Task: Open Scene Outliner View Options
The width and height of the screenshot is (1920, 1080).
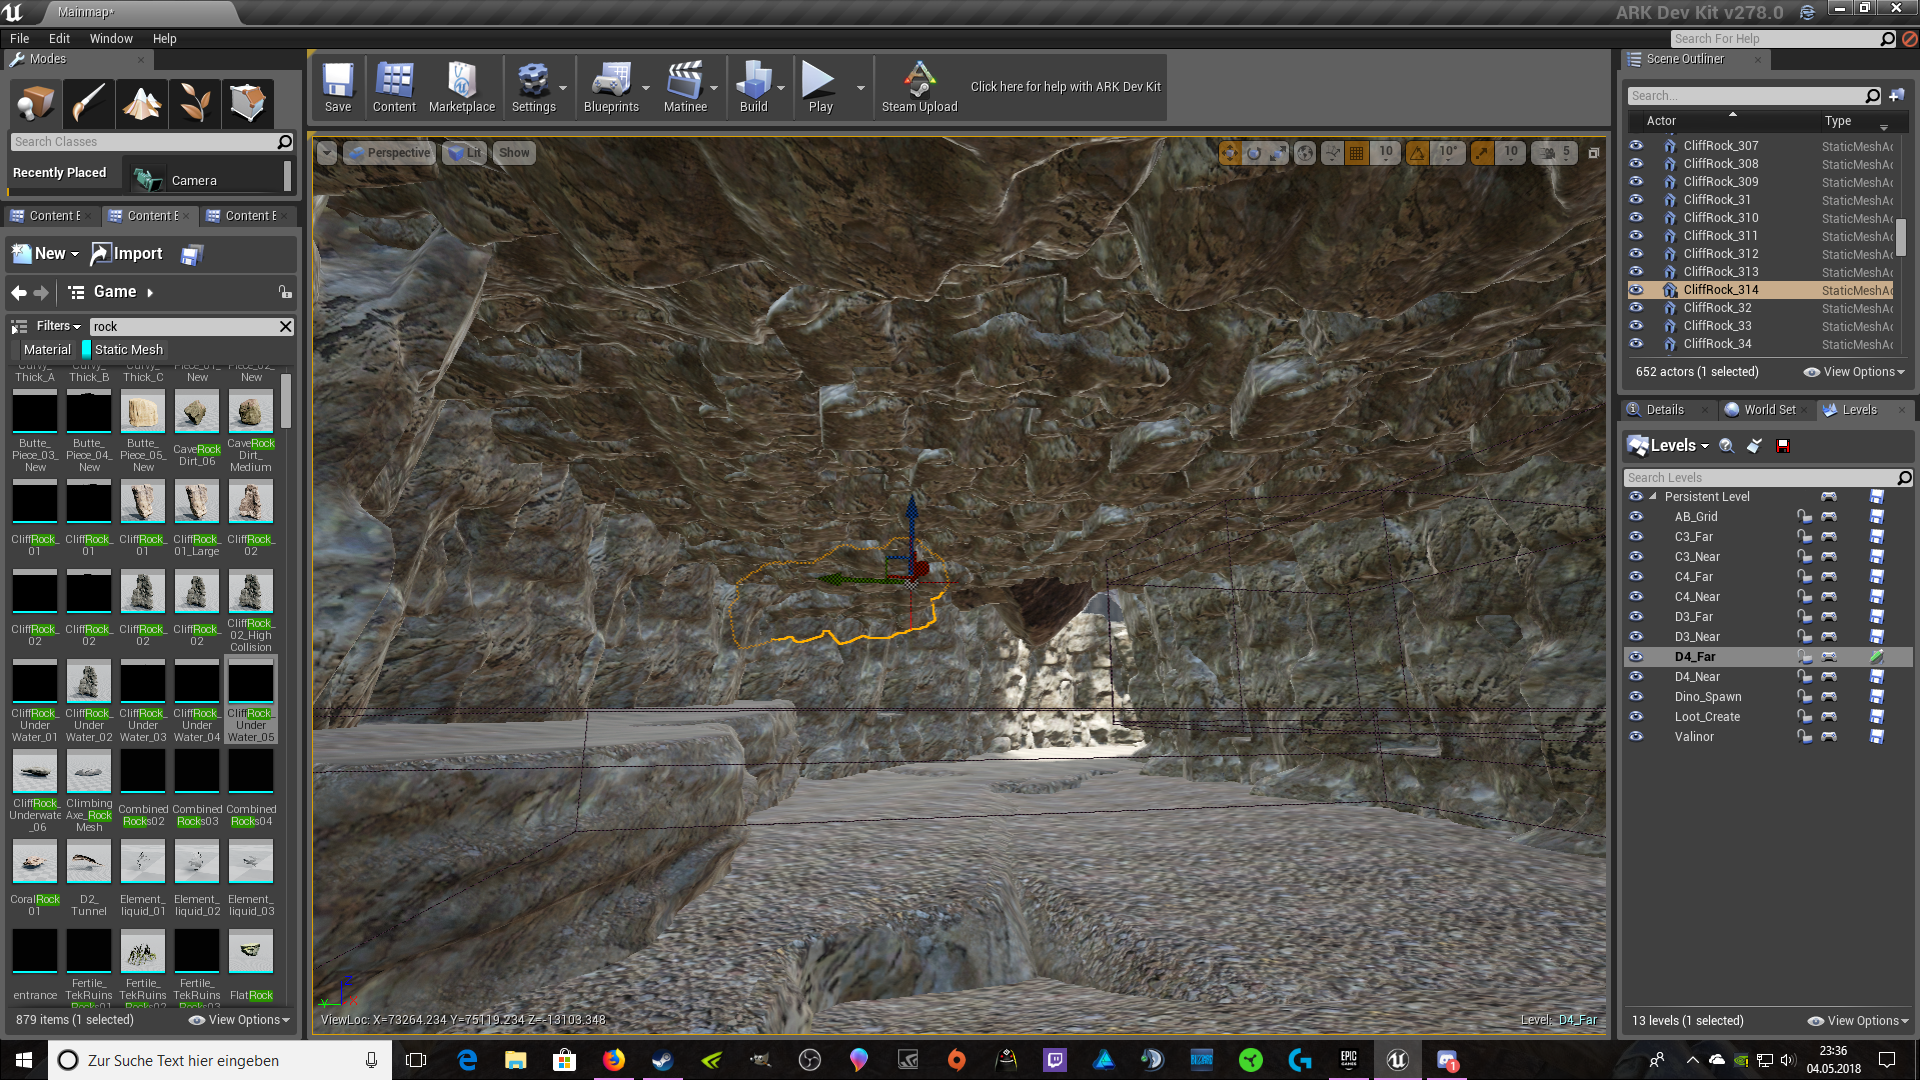Action: click(x=1854, y=372)
